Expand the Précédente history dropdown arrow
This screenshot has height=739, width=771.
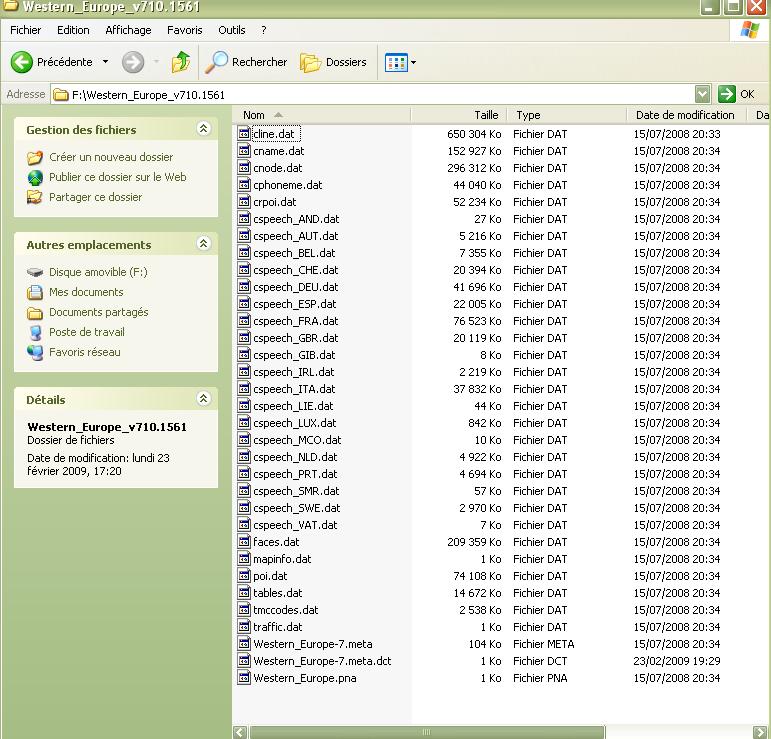point(105,62)
